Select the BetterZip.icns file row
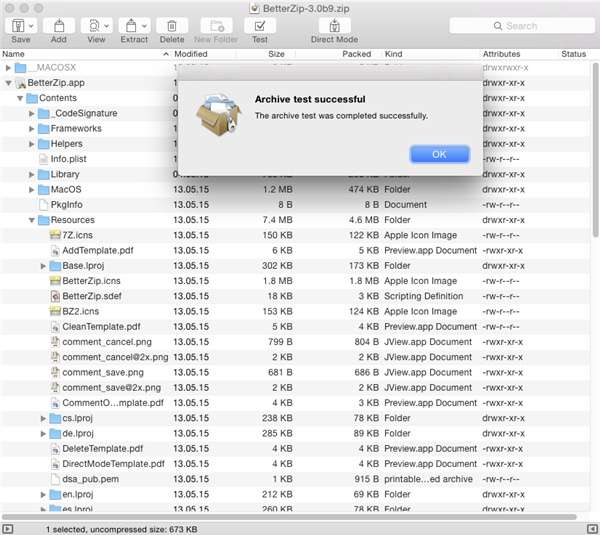Screen dimensions: 600x535 (91, 281)
